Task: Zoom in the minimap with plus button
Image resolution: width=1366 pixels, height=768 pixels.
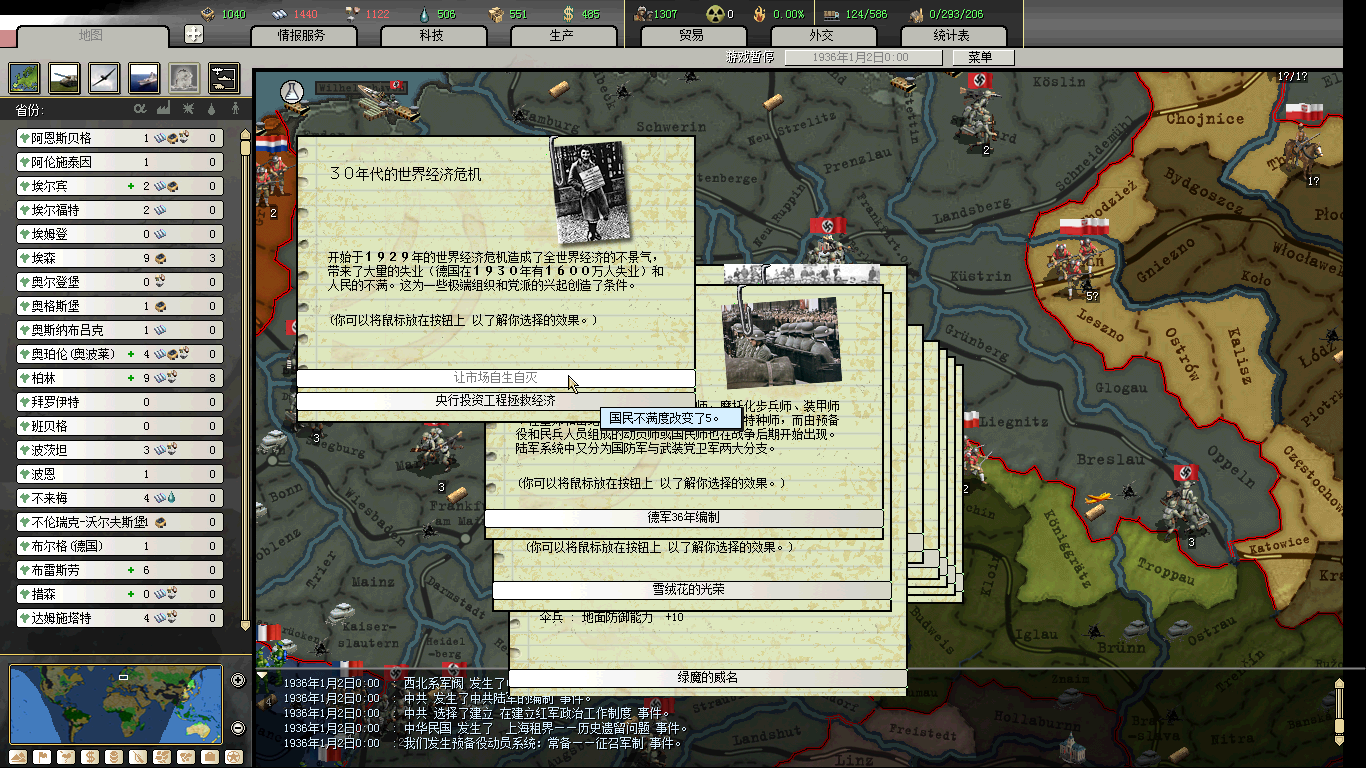Action: tap(238, 680)
